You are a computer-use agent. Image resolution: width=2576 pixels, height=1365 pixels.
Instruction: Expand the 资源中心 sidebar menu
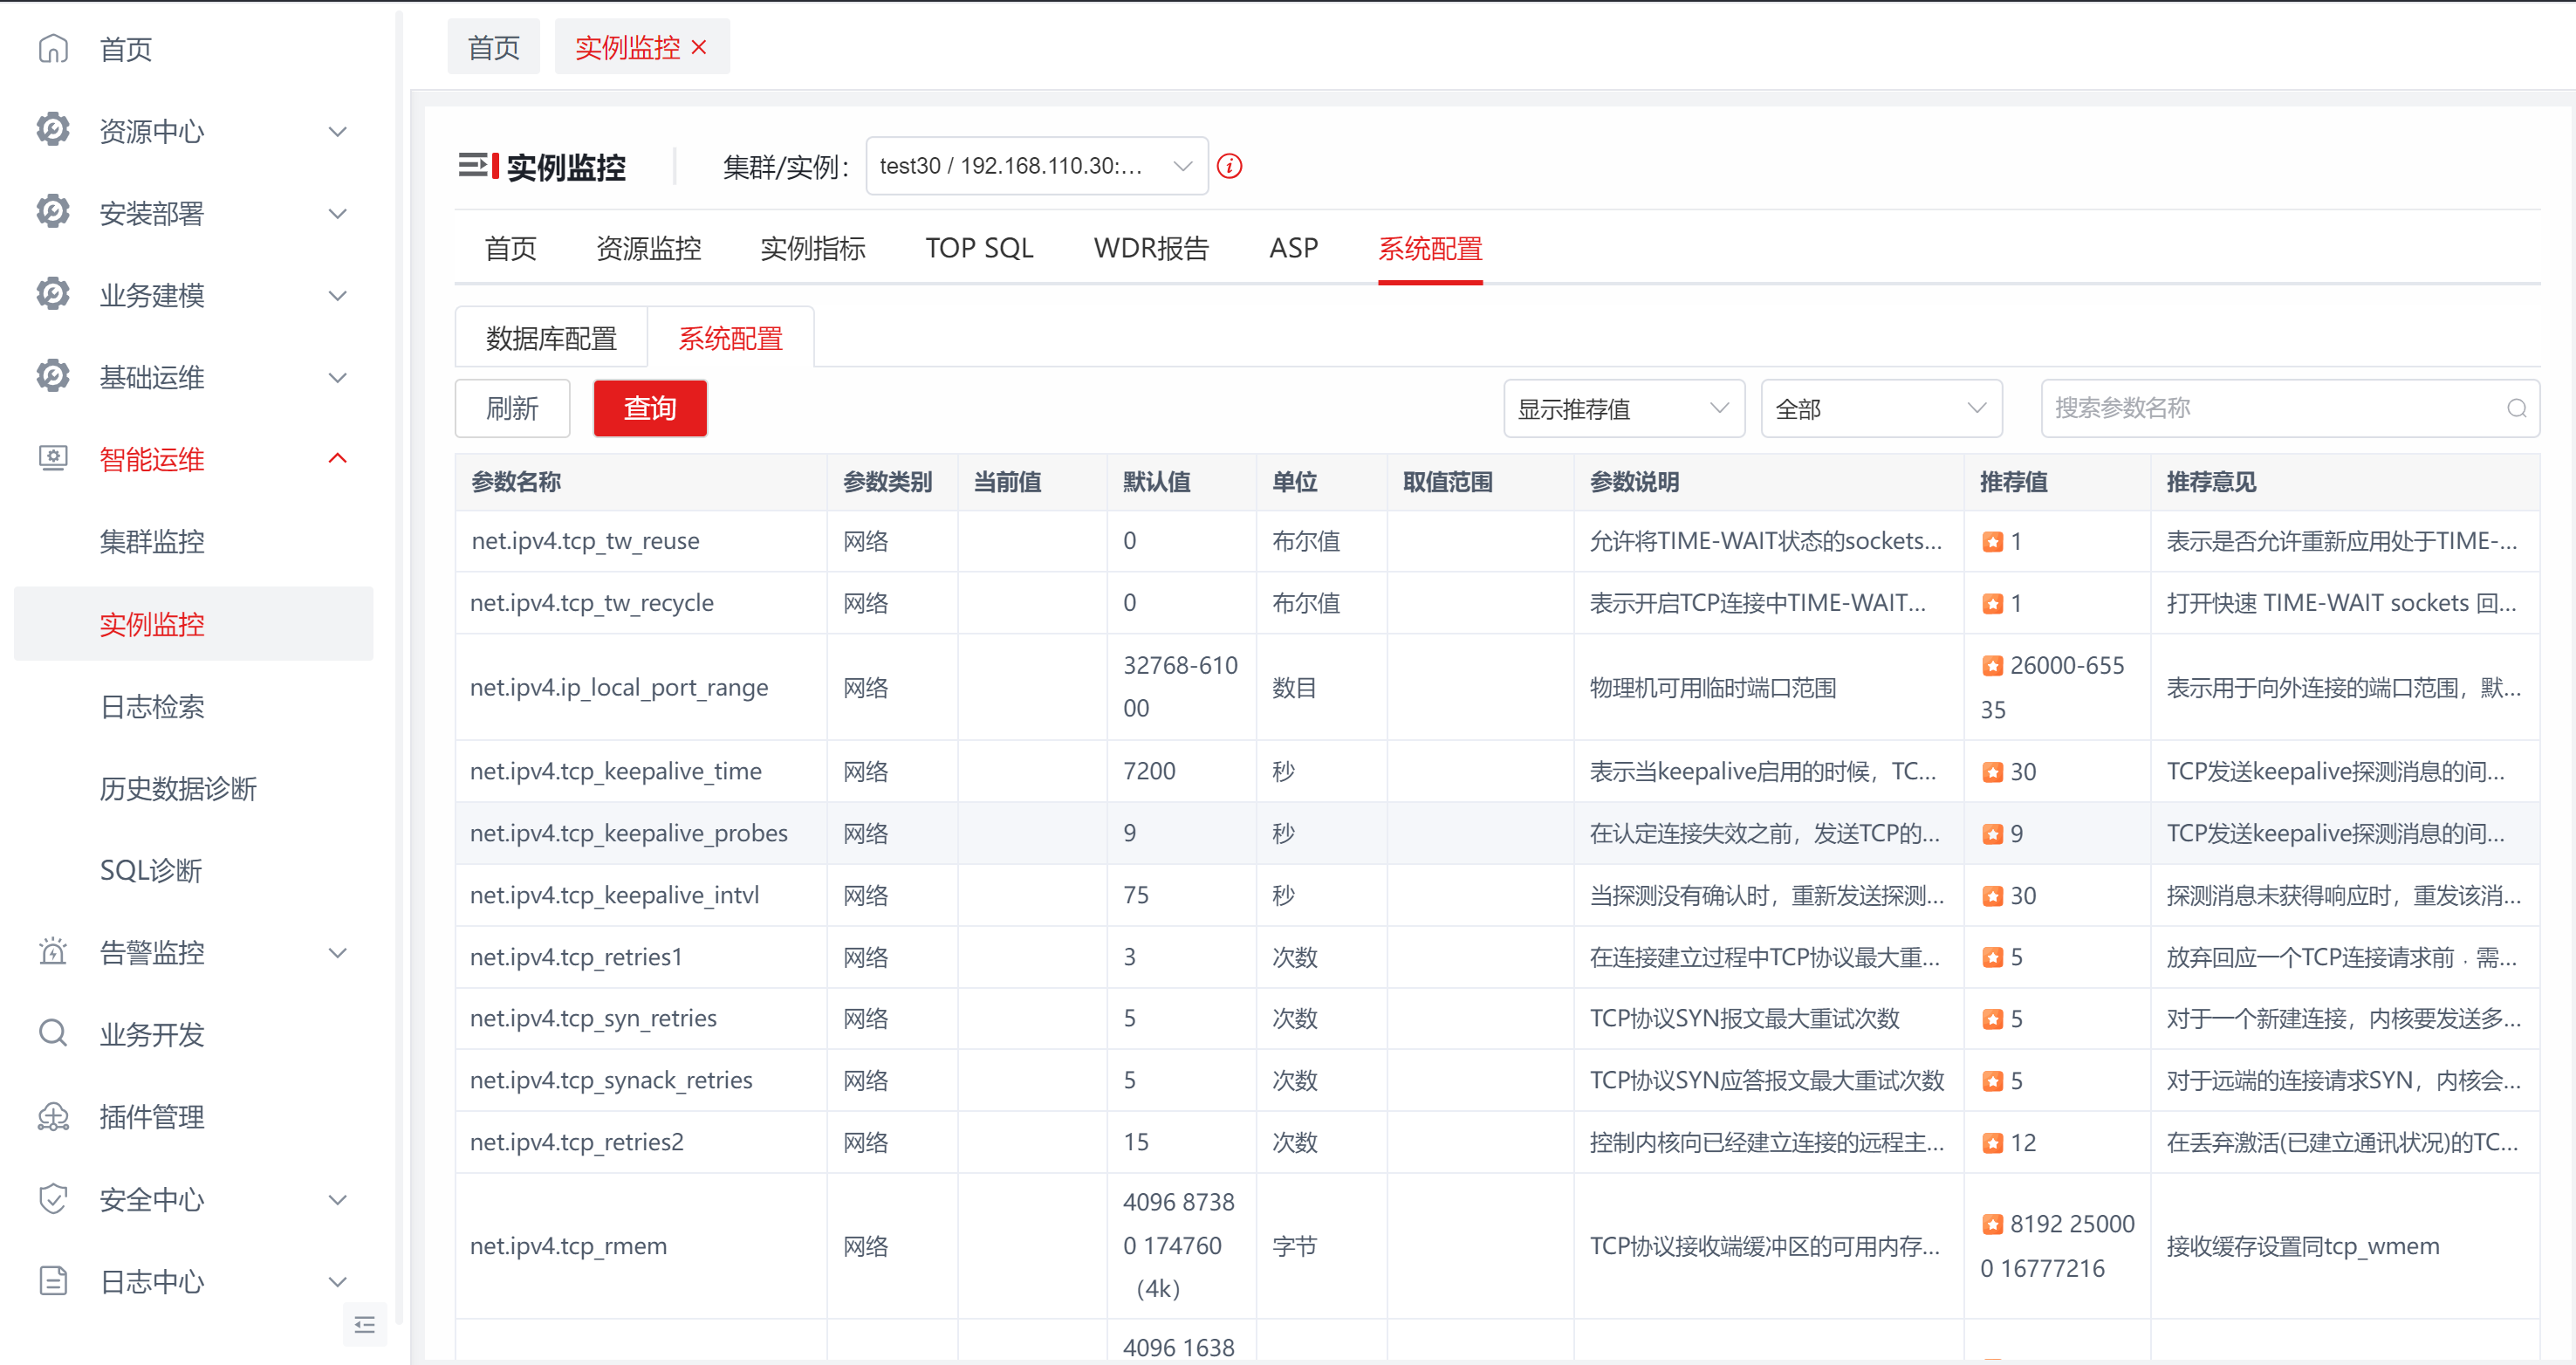(x=338, y=131)
